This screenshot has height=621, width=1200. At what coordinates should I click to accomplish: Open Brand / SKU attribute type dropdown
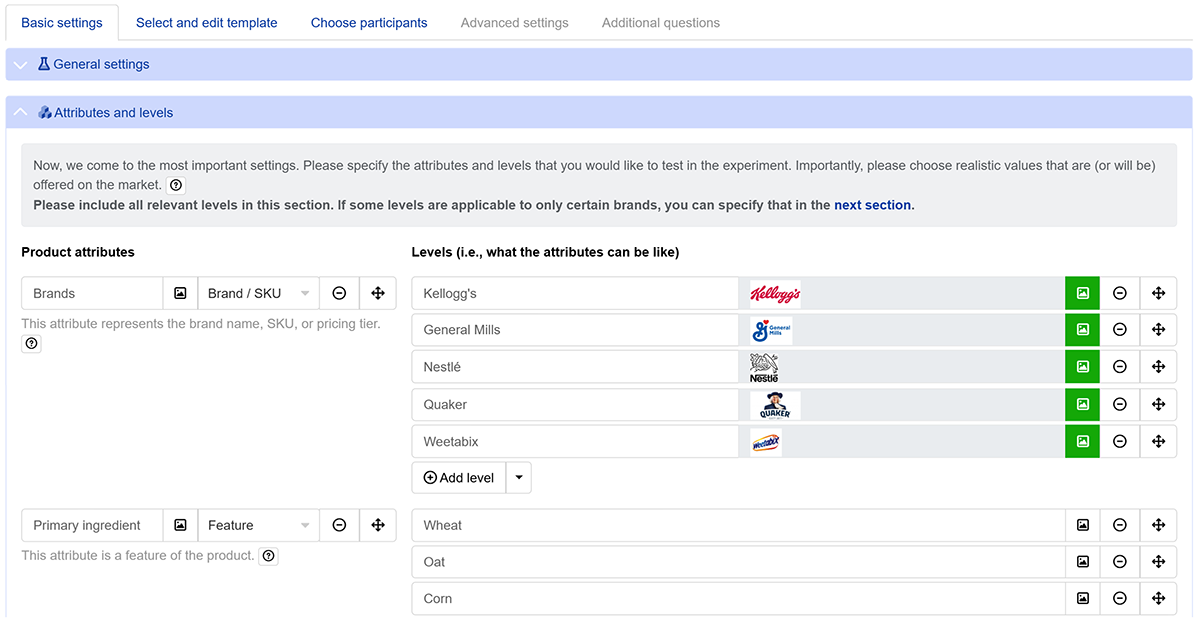[x=258, y=293]
